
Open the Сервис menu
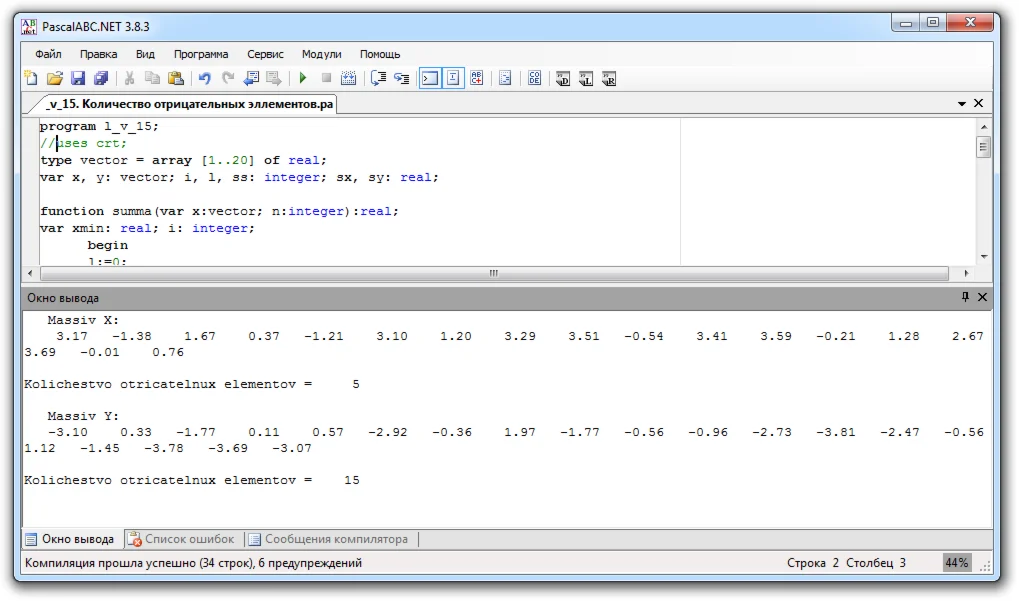[265, 54]
